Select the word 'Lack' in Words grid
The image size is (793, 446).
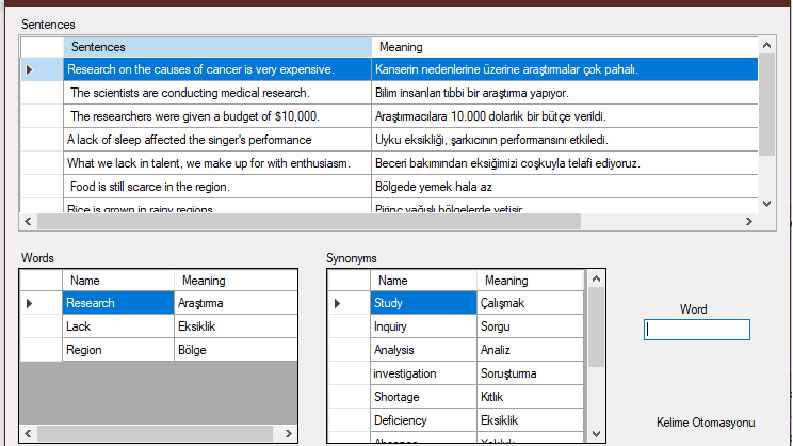point(118,326)
